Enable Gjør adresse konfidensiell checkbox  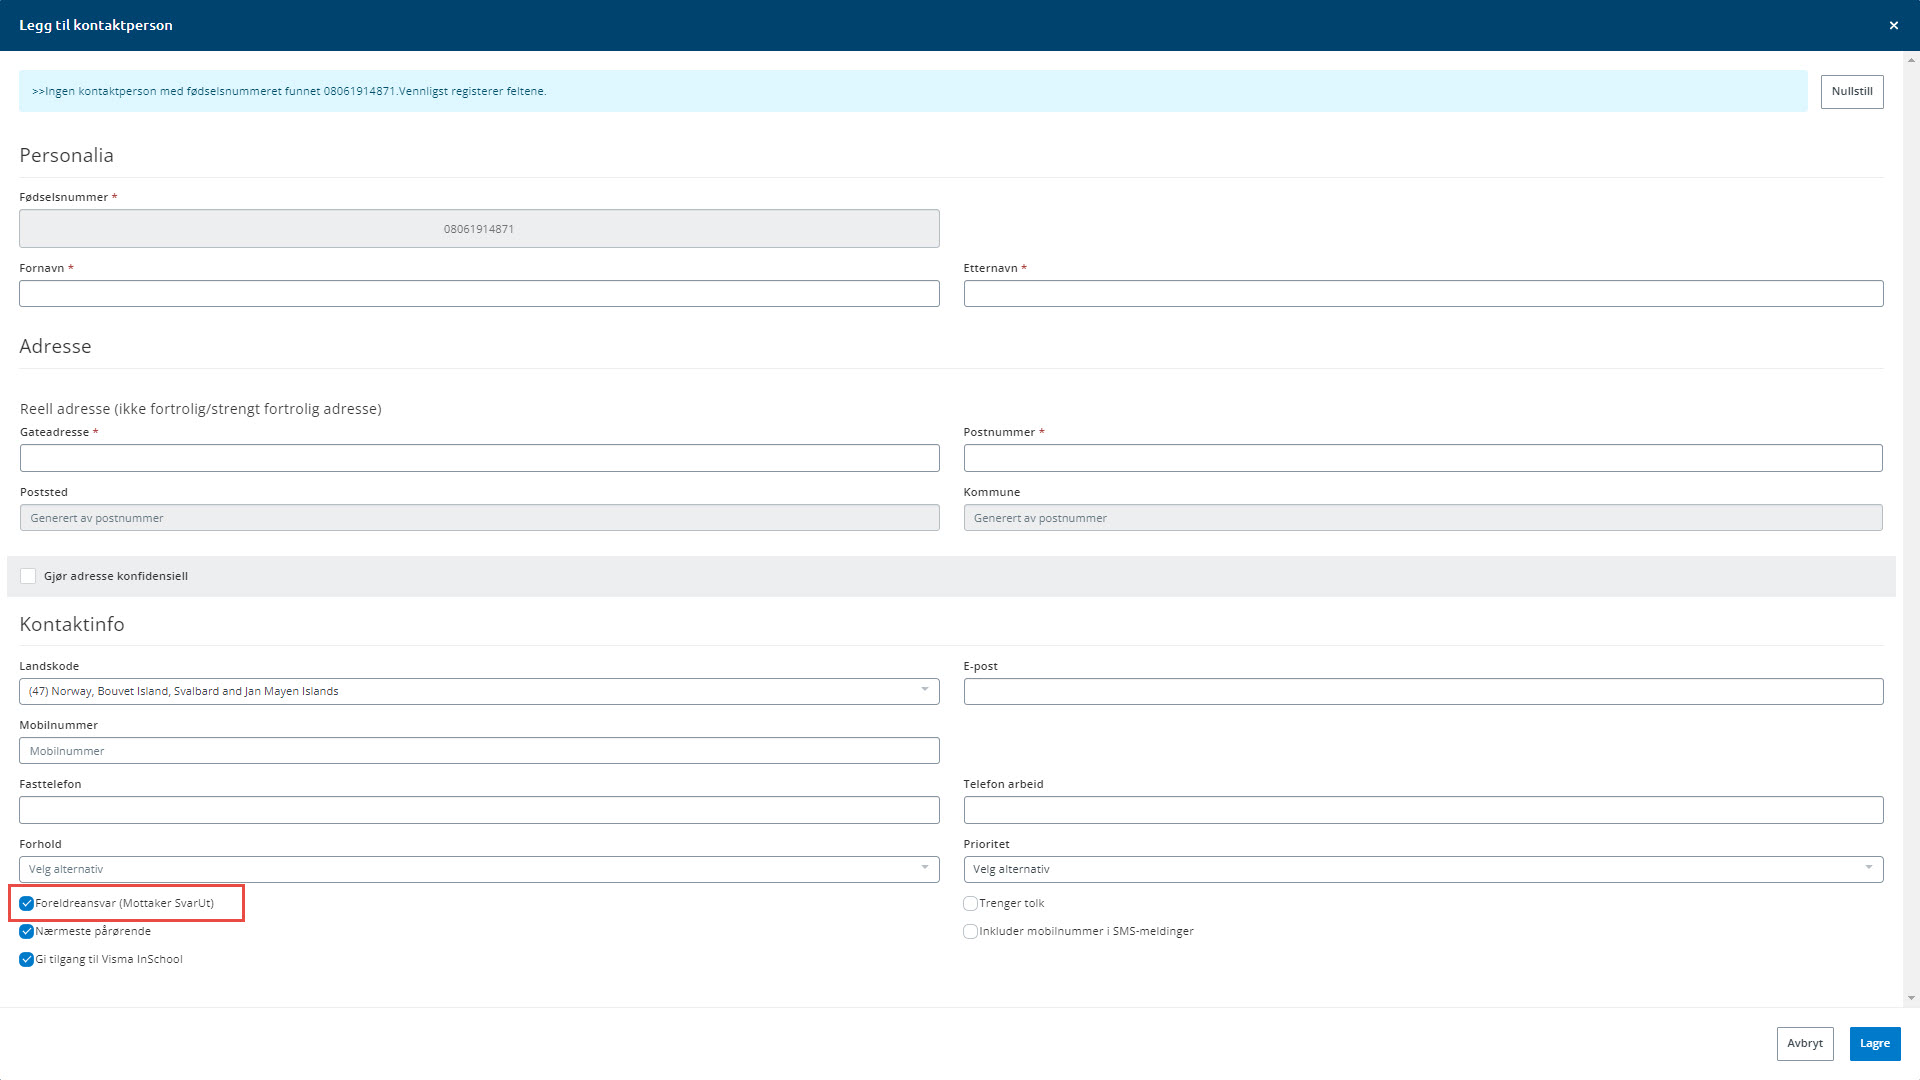click(28, 576)
